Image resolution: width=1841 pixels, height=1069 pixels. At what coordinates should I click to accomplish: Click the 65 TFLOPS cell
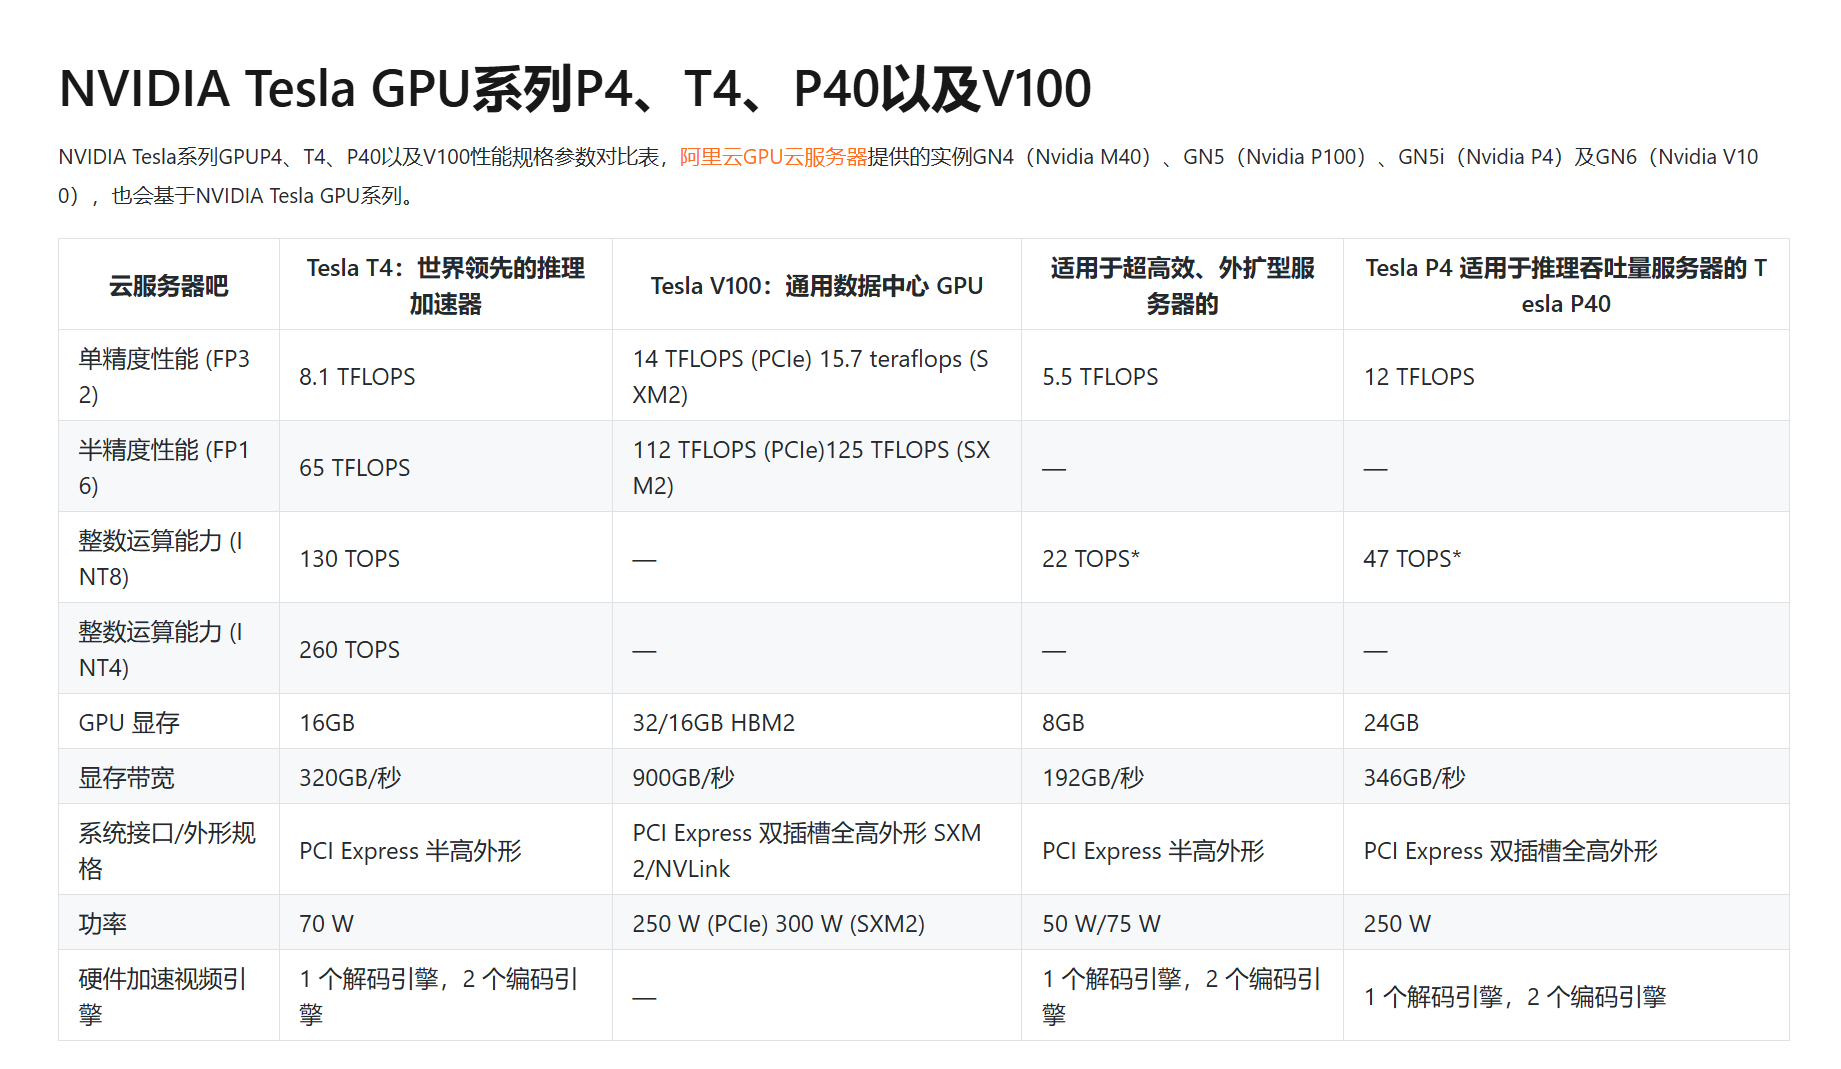pos(446,468)
